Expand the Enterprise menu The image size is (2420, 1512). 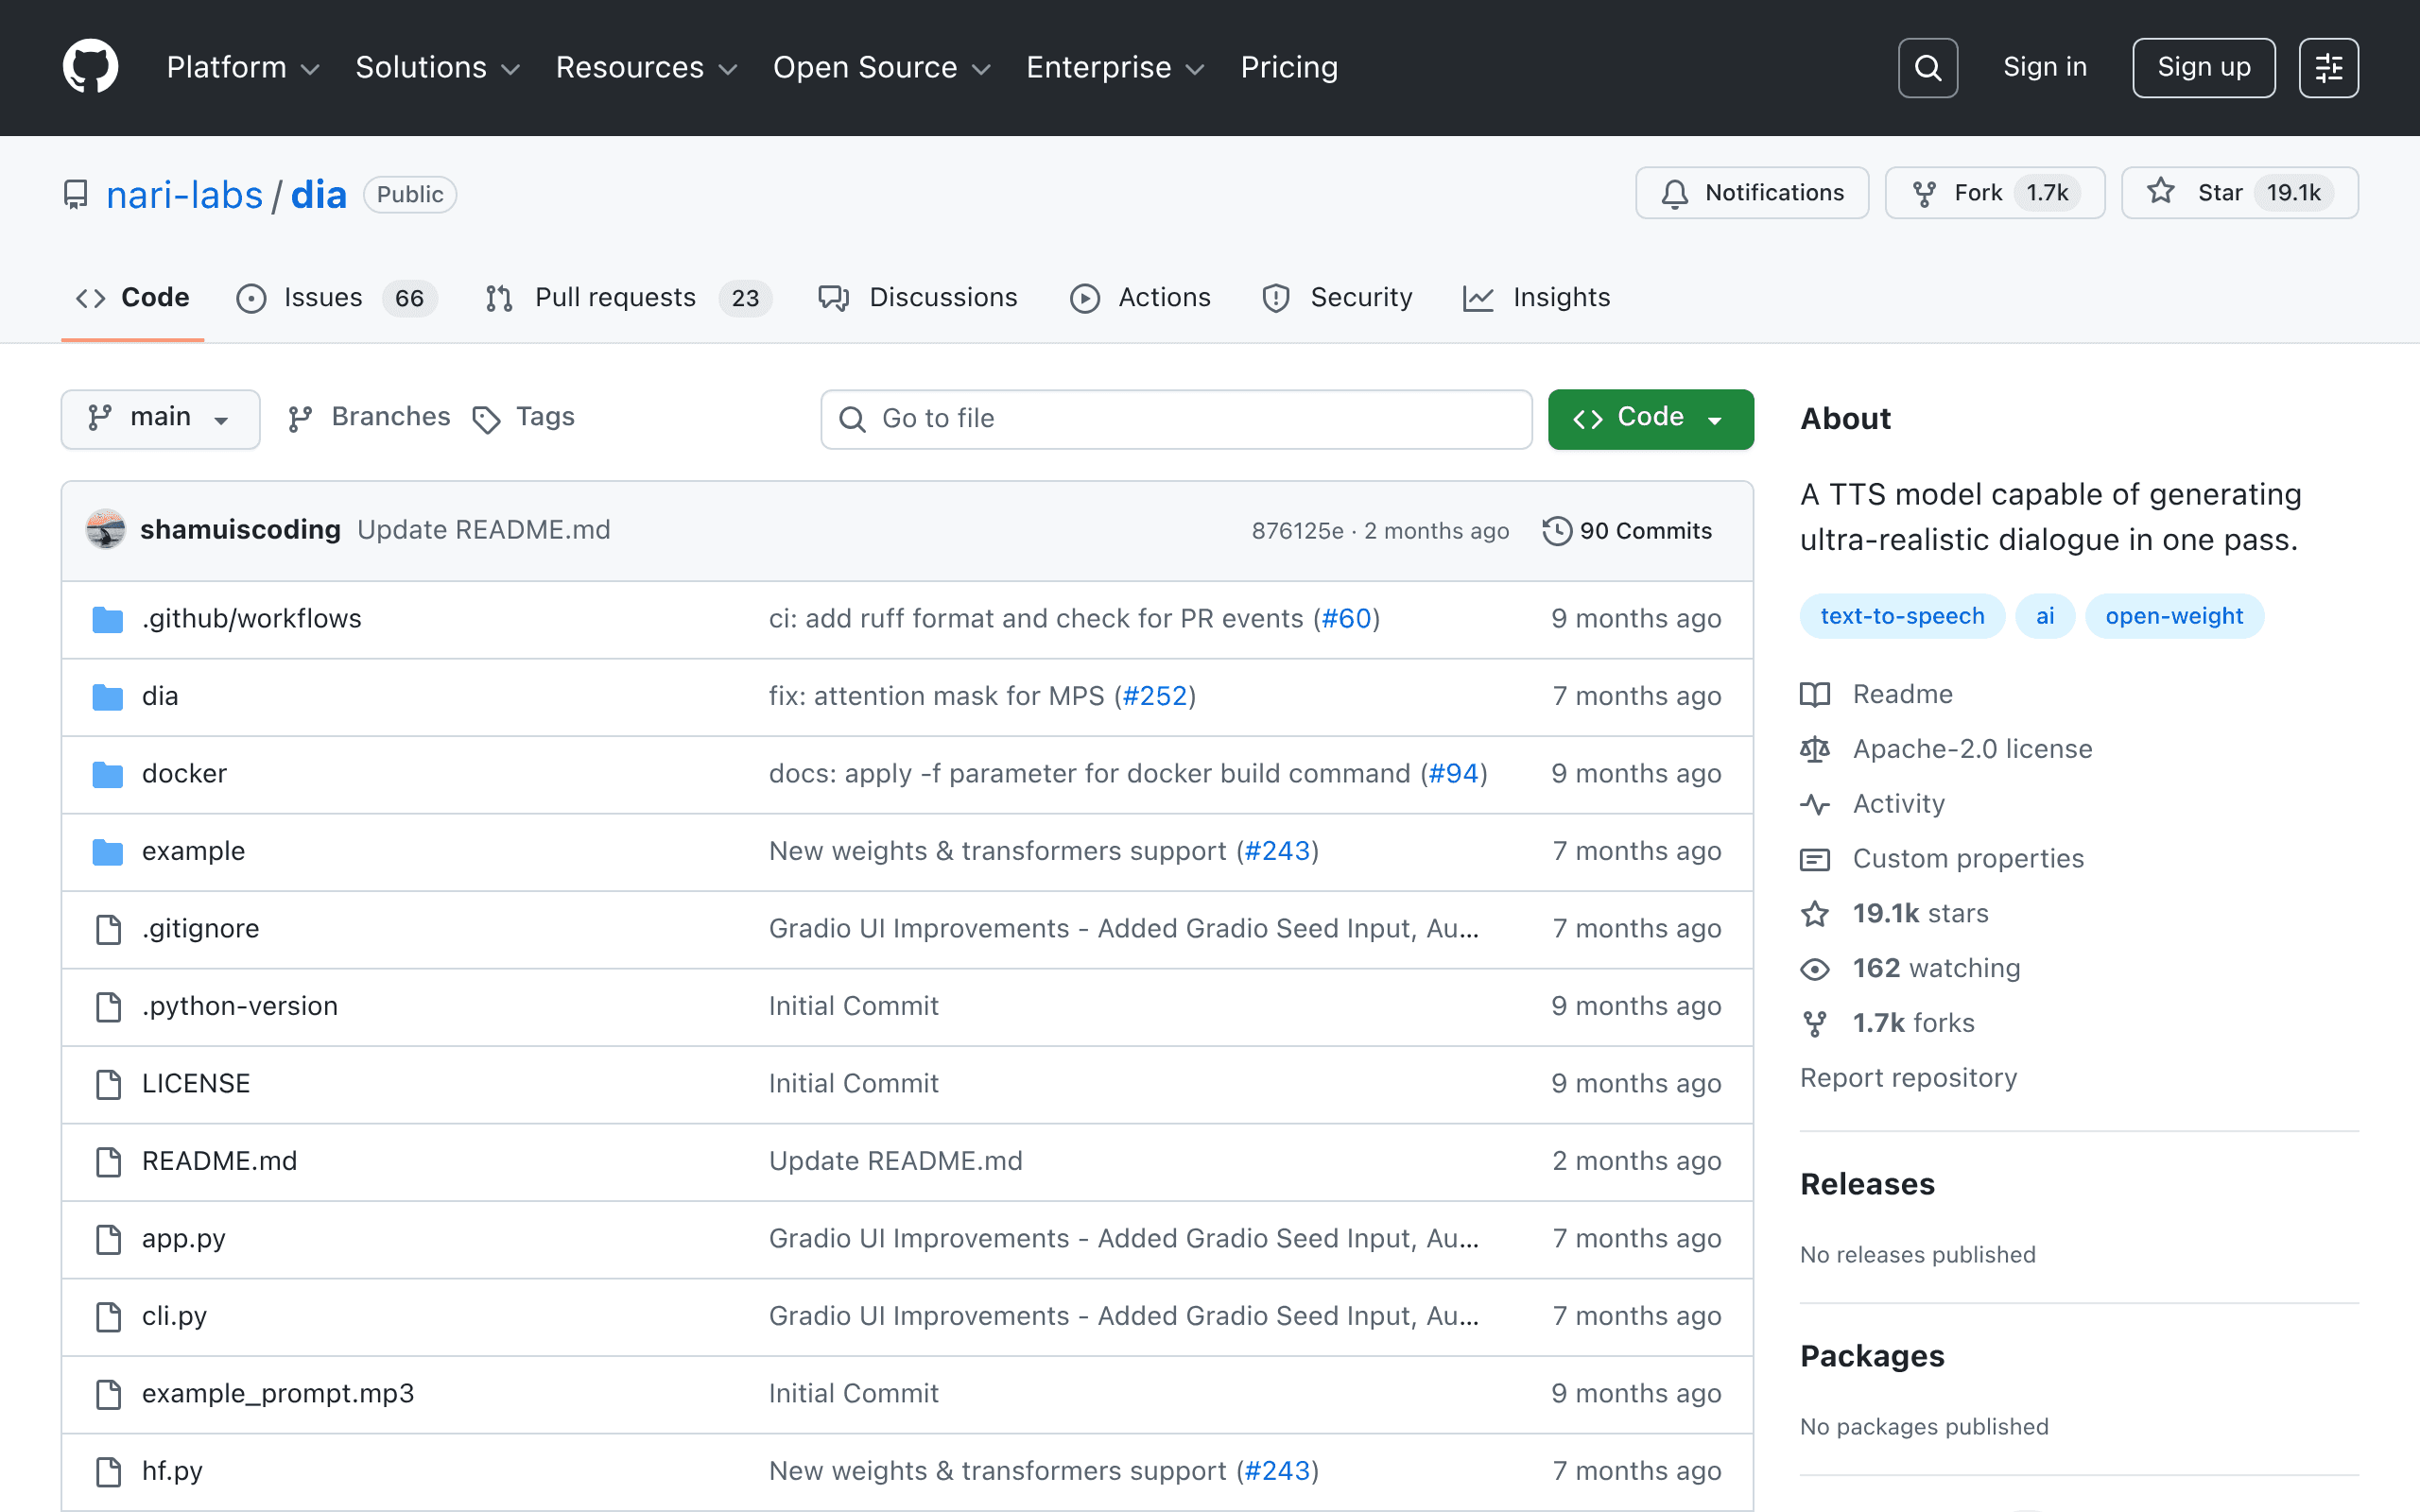click(x=1115, y=67)
